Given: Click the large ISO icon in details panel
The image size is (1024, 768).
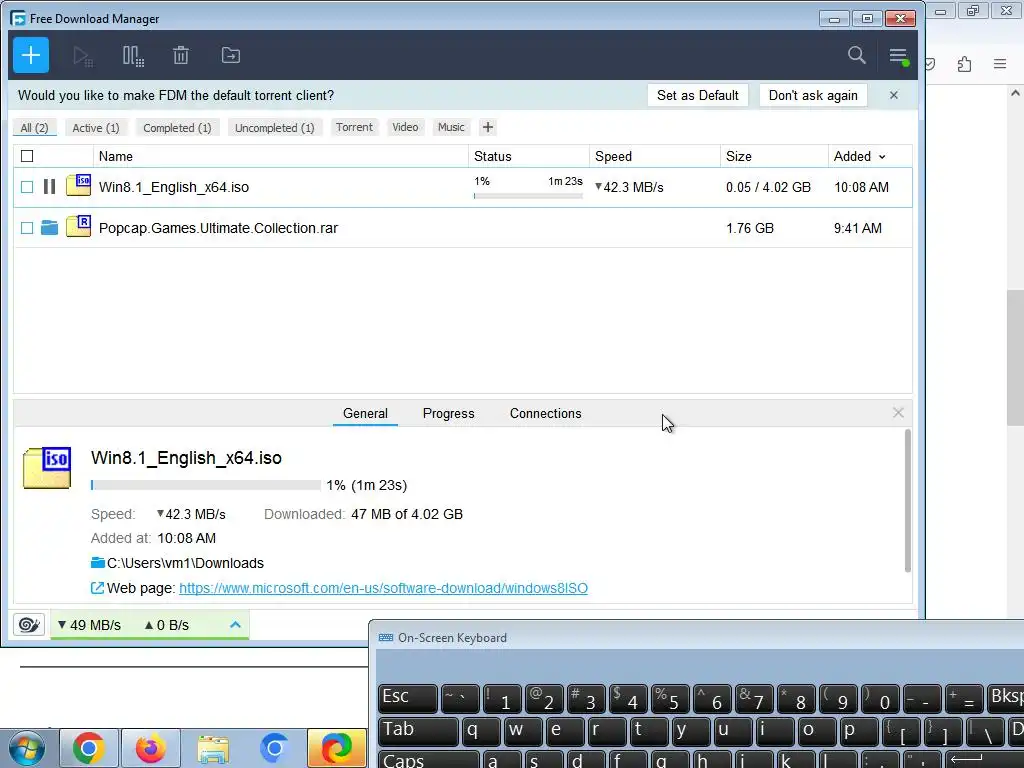Looking at the screenshot, I should pos(47,468).
